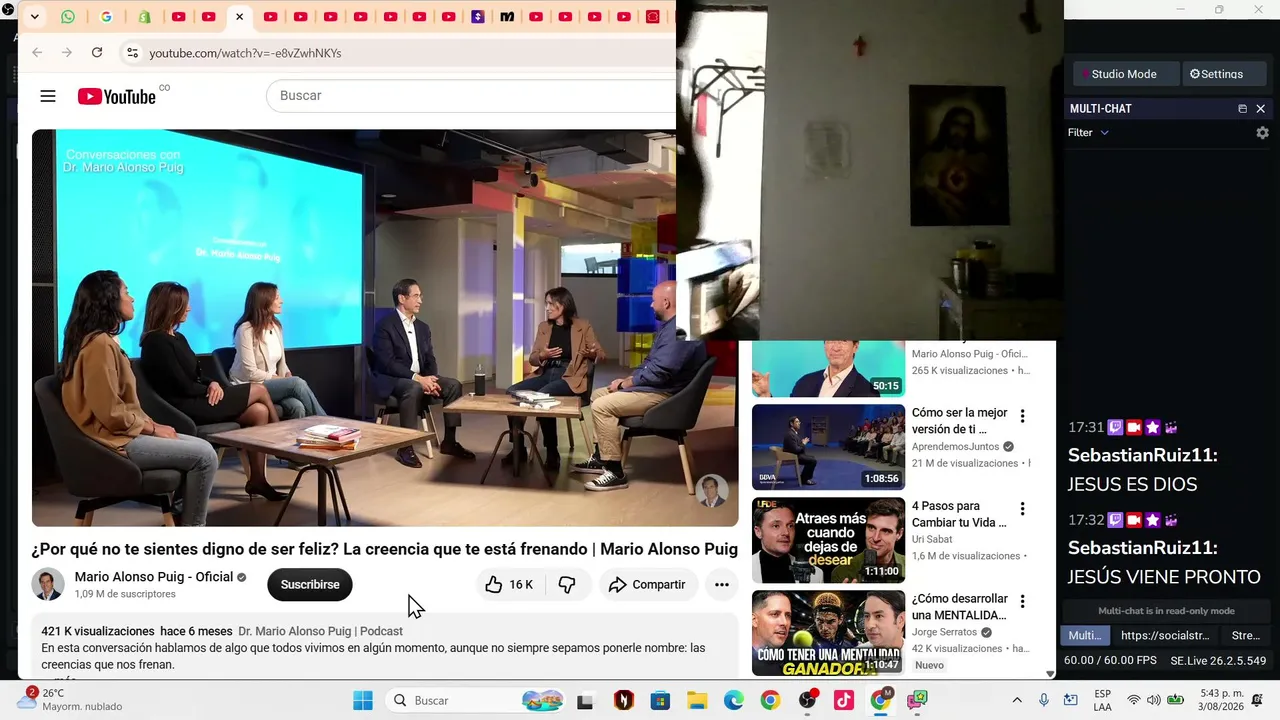This screenshot has height=720, width=1280.
Task: Select the Multi... dock tab
Action: coord(1085,635)
